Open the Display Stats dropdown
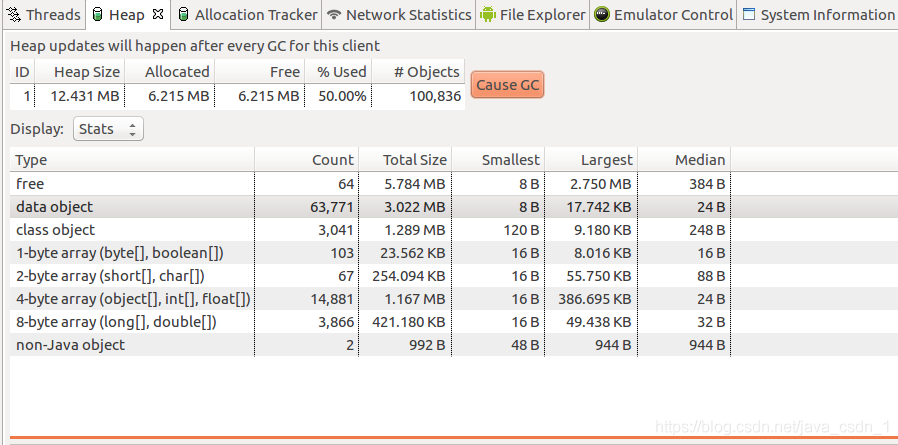This screenshot has height=445, width=898. [108, 129]
